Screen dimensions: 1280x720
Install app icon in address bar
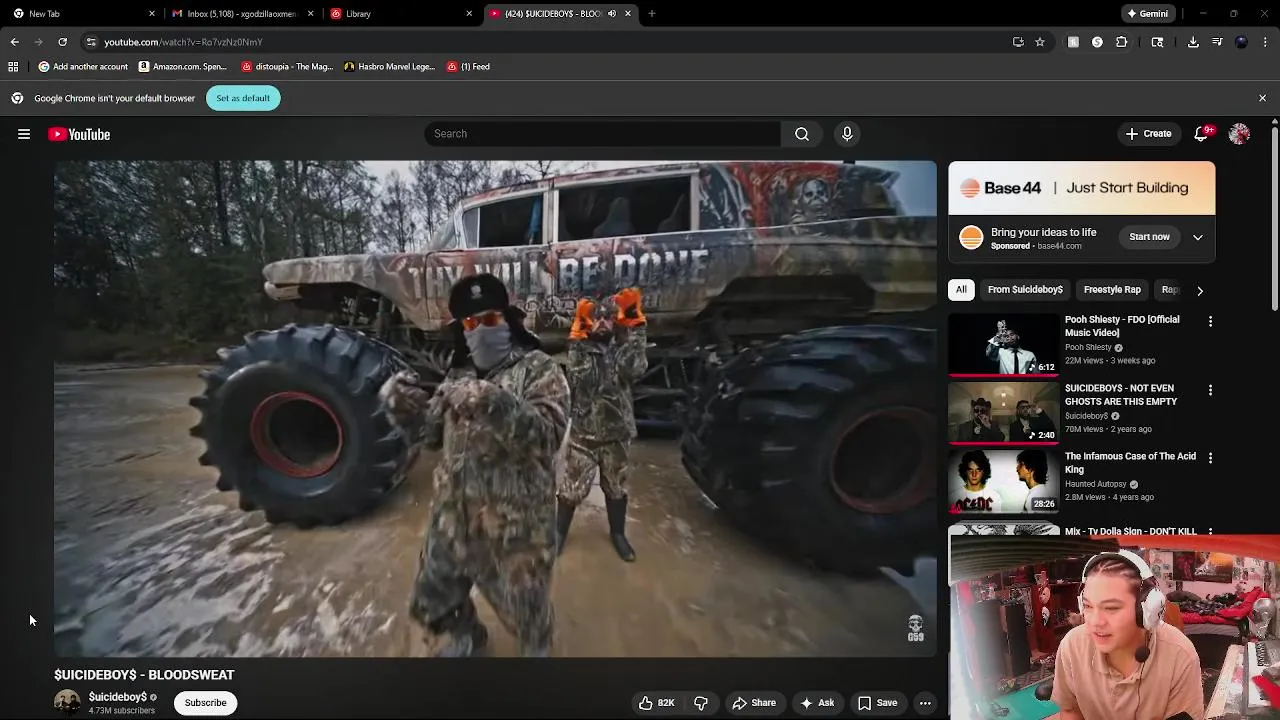(x=1018, y=42)
